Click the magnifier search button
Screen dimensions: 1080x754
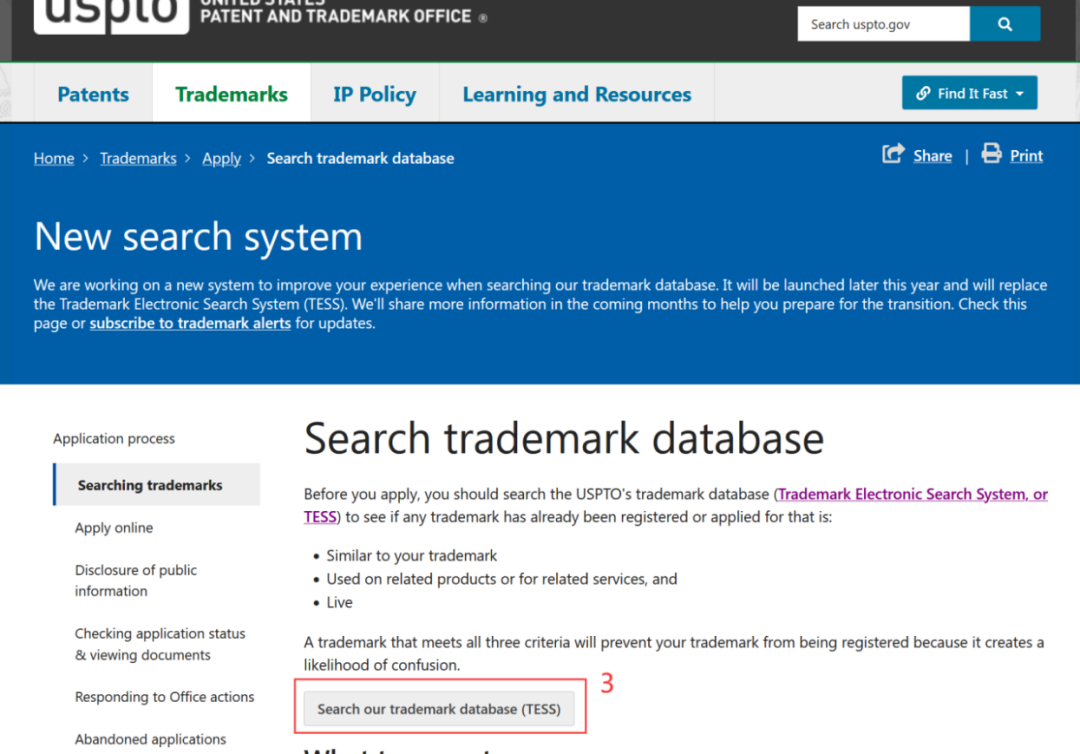[x=1004, y=24]
